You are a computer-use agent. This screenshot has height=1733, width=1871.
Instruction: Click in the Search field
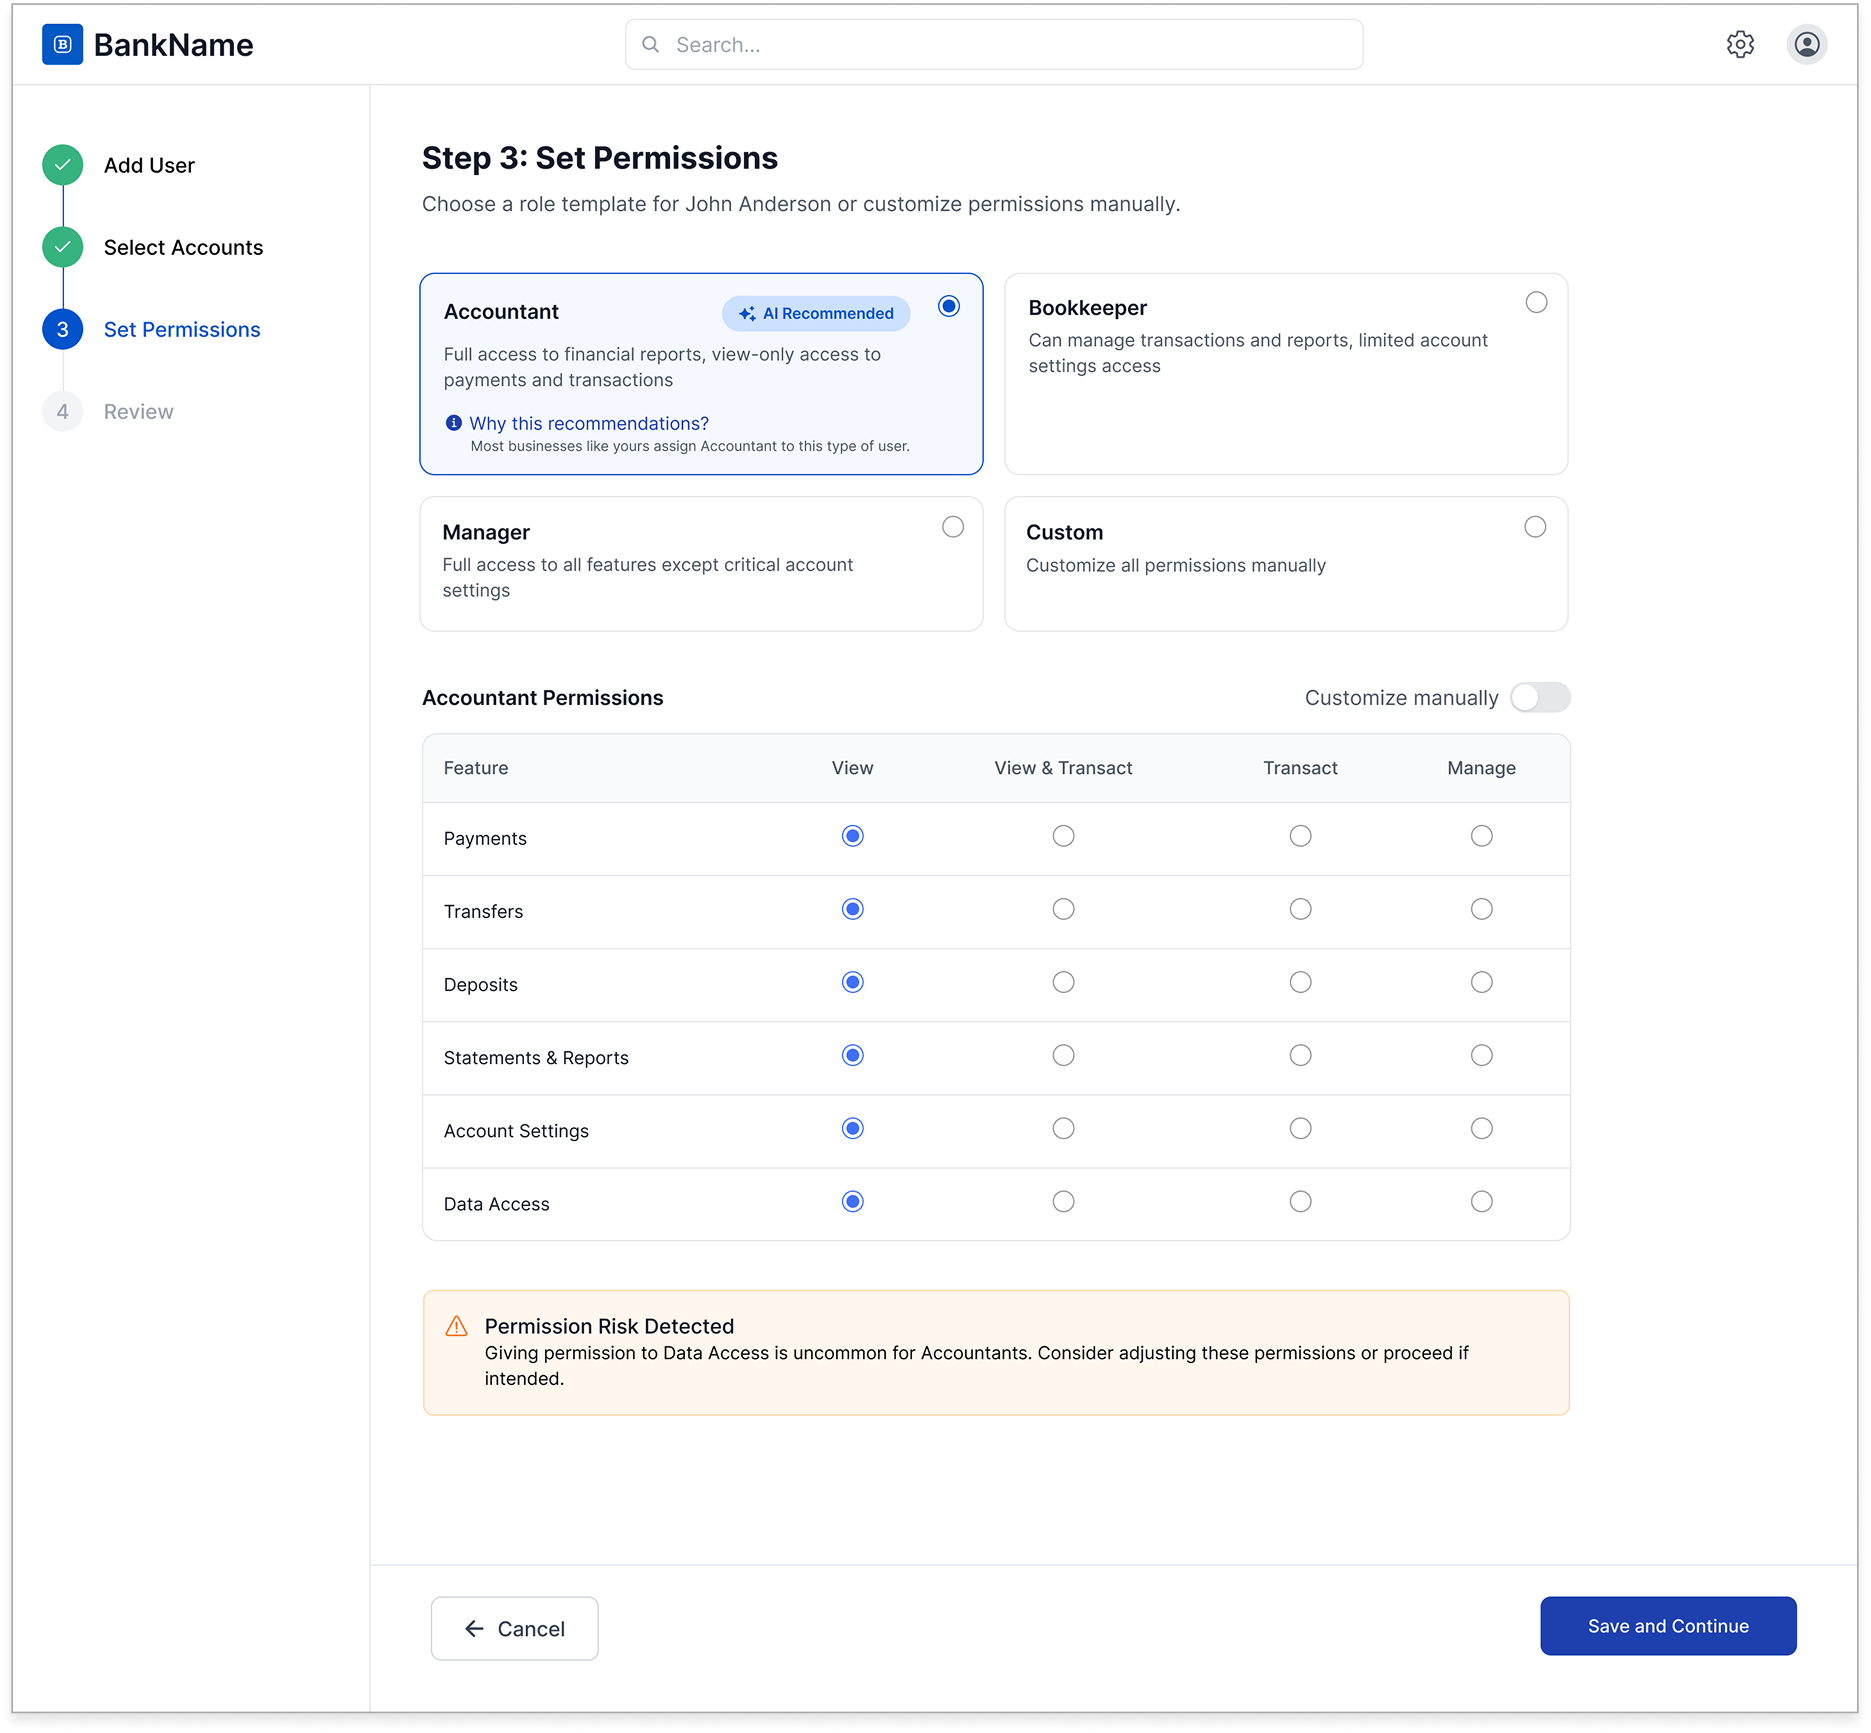click(x=994, y=45)
